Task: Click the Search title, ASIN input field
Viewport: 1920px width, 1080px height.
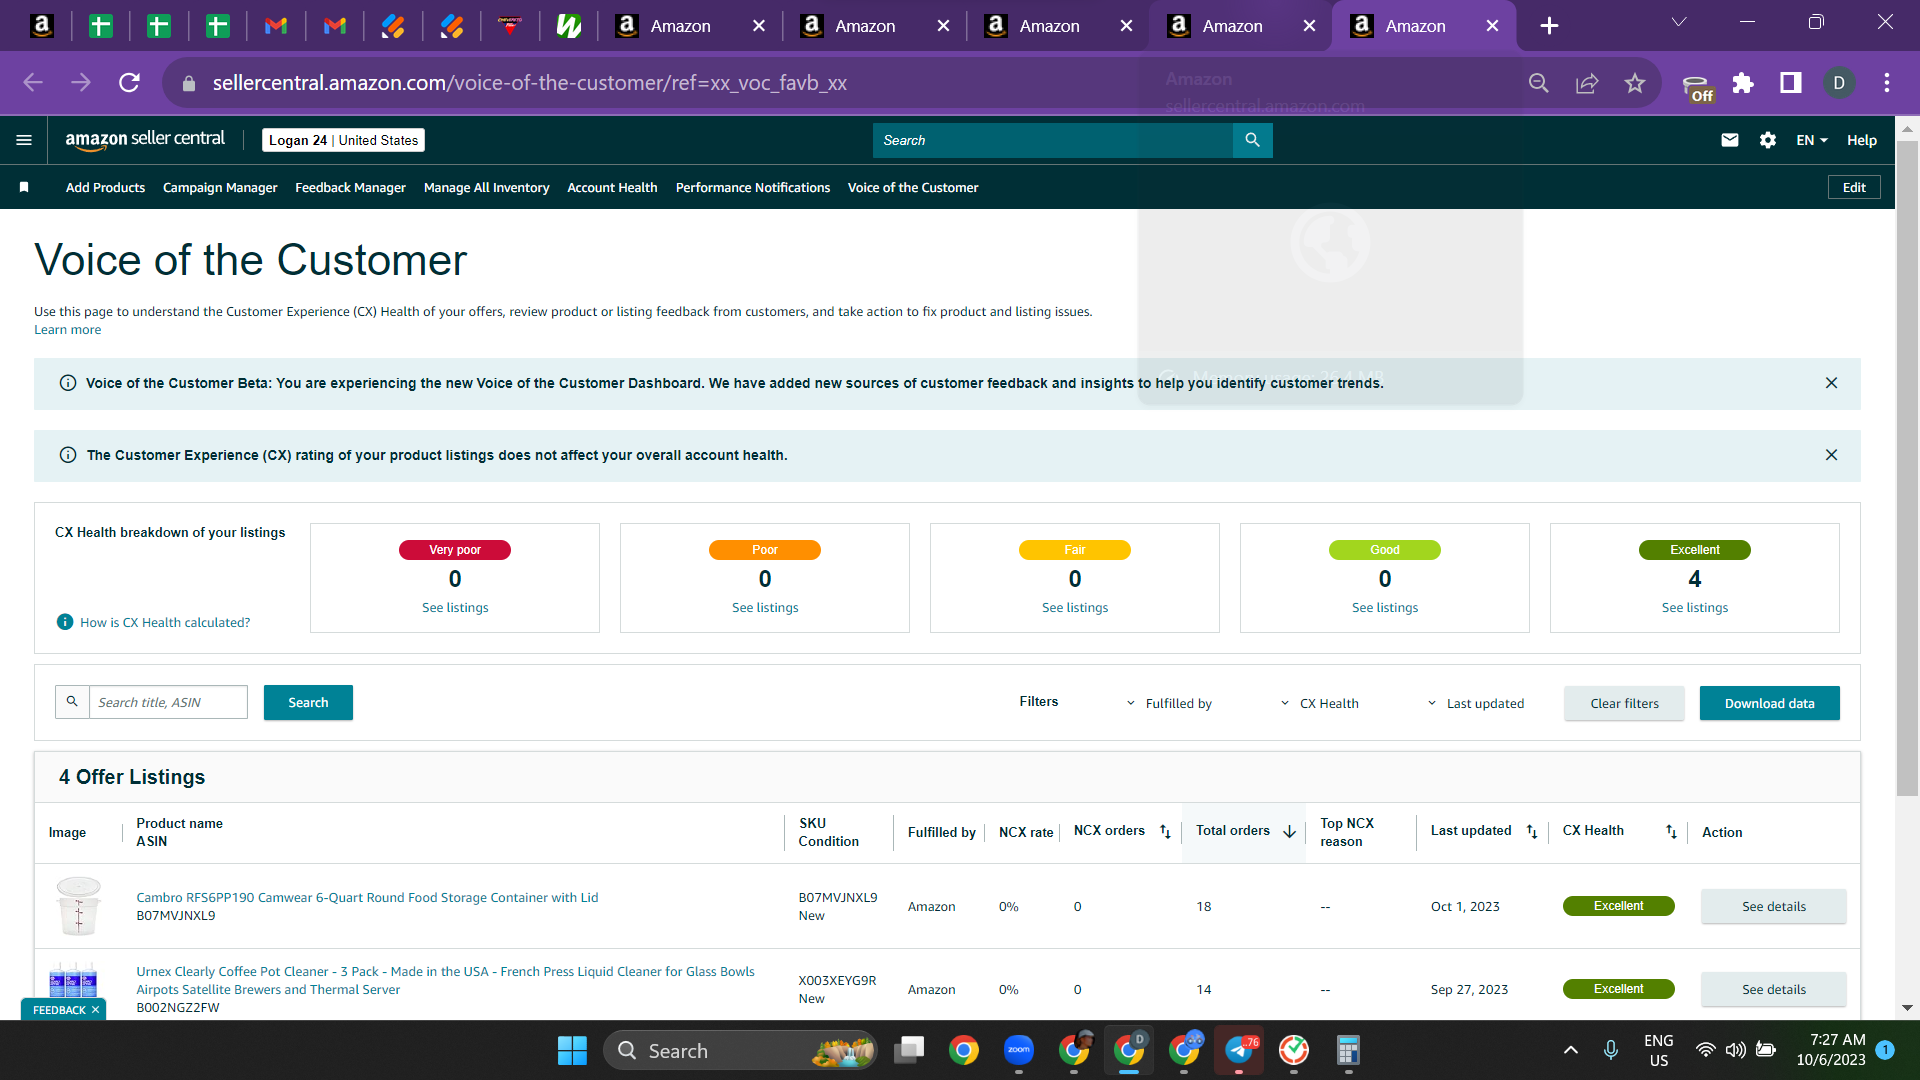Action: coord(168,702)
